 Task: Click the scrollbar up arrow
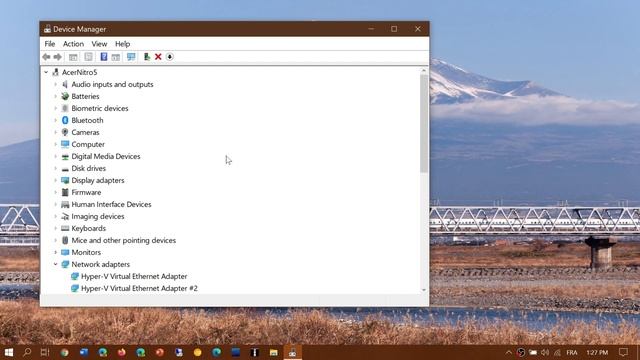click(424, 71)
